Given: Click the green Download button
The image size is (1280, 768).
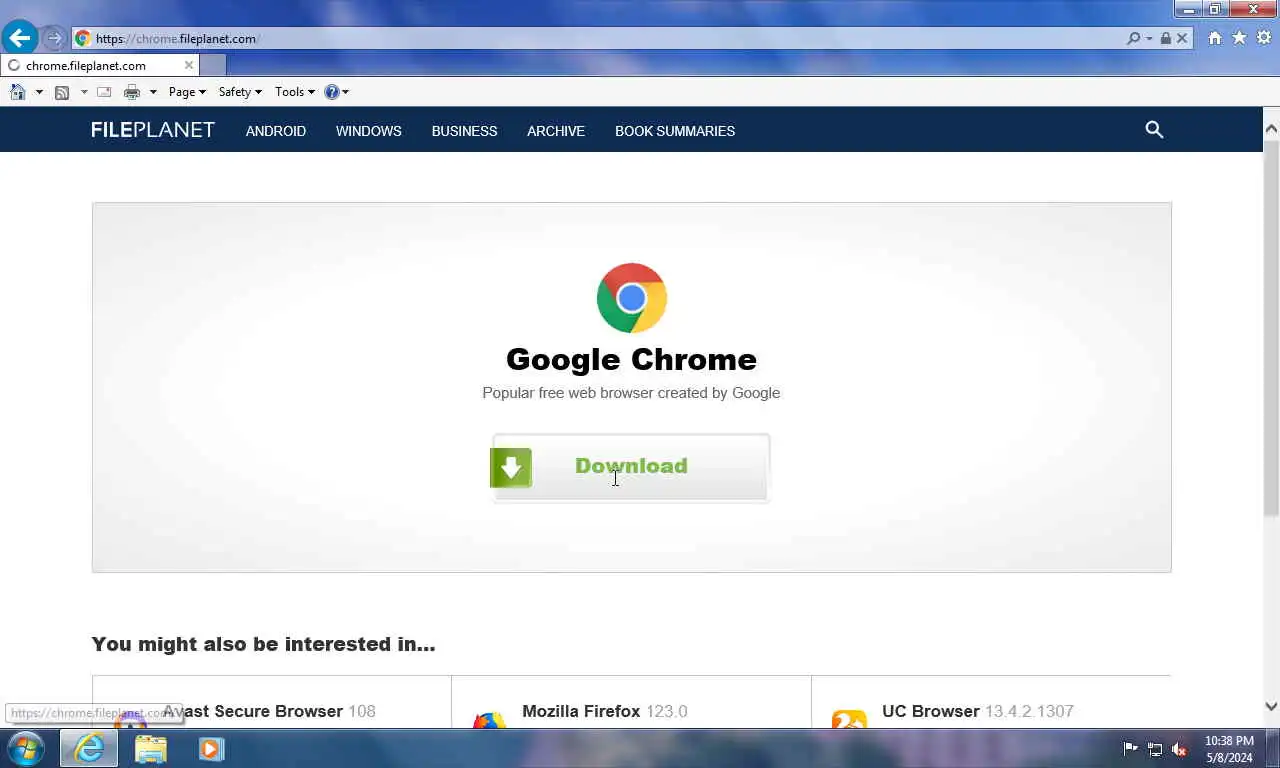Looking at the screenshot, I should [631, 467].
